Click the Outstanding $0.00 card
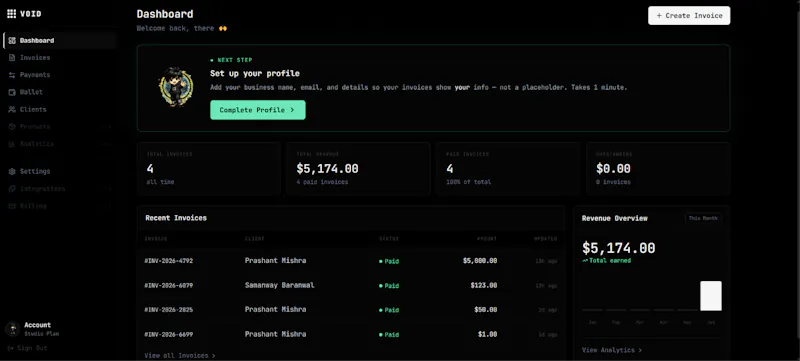The height and width of the screenshot is (361, 800). 658,169
